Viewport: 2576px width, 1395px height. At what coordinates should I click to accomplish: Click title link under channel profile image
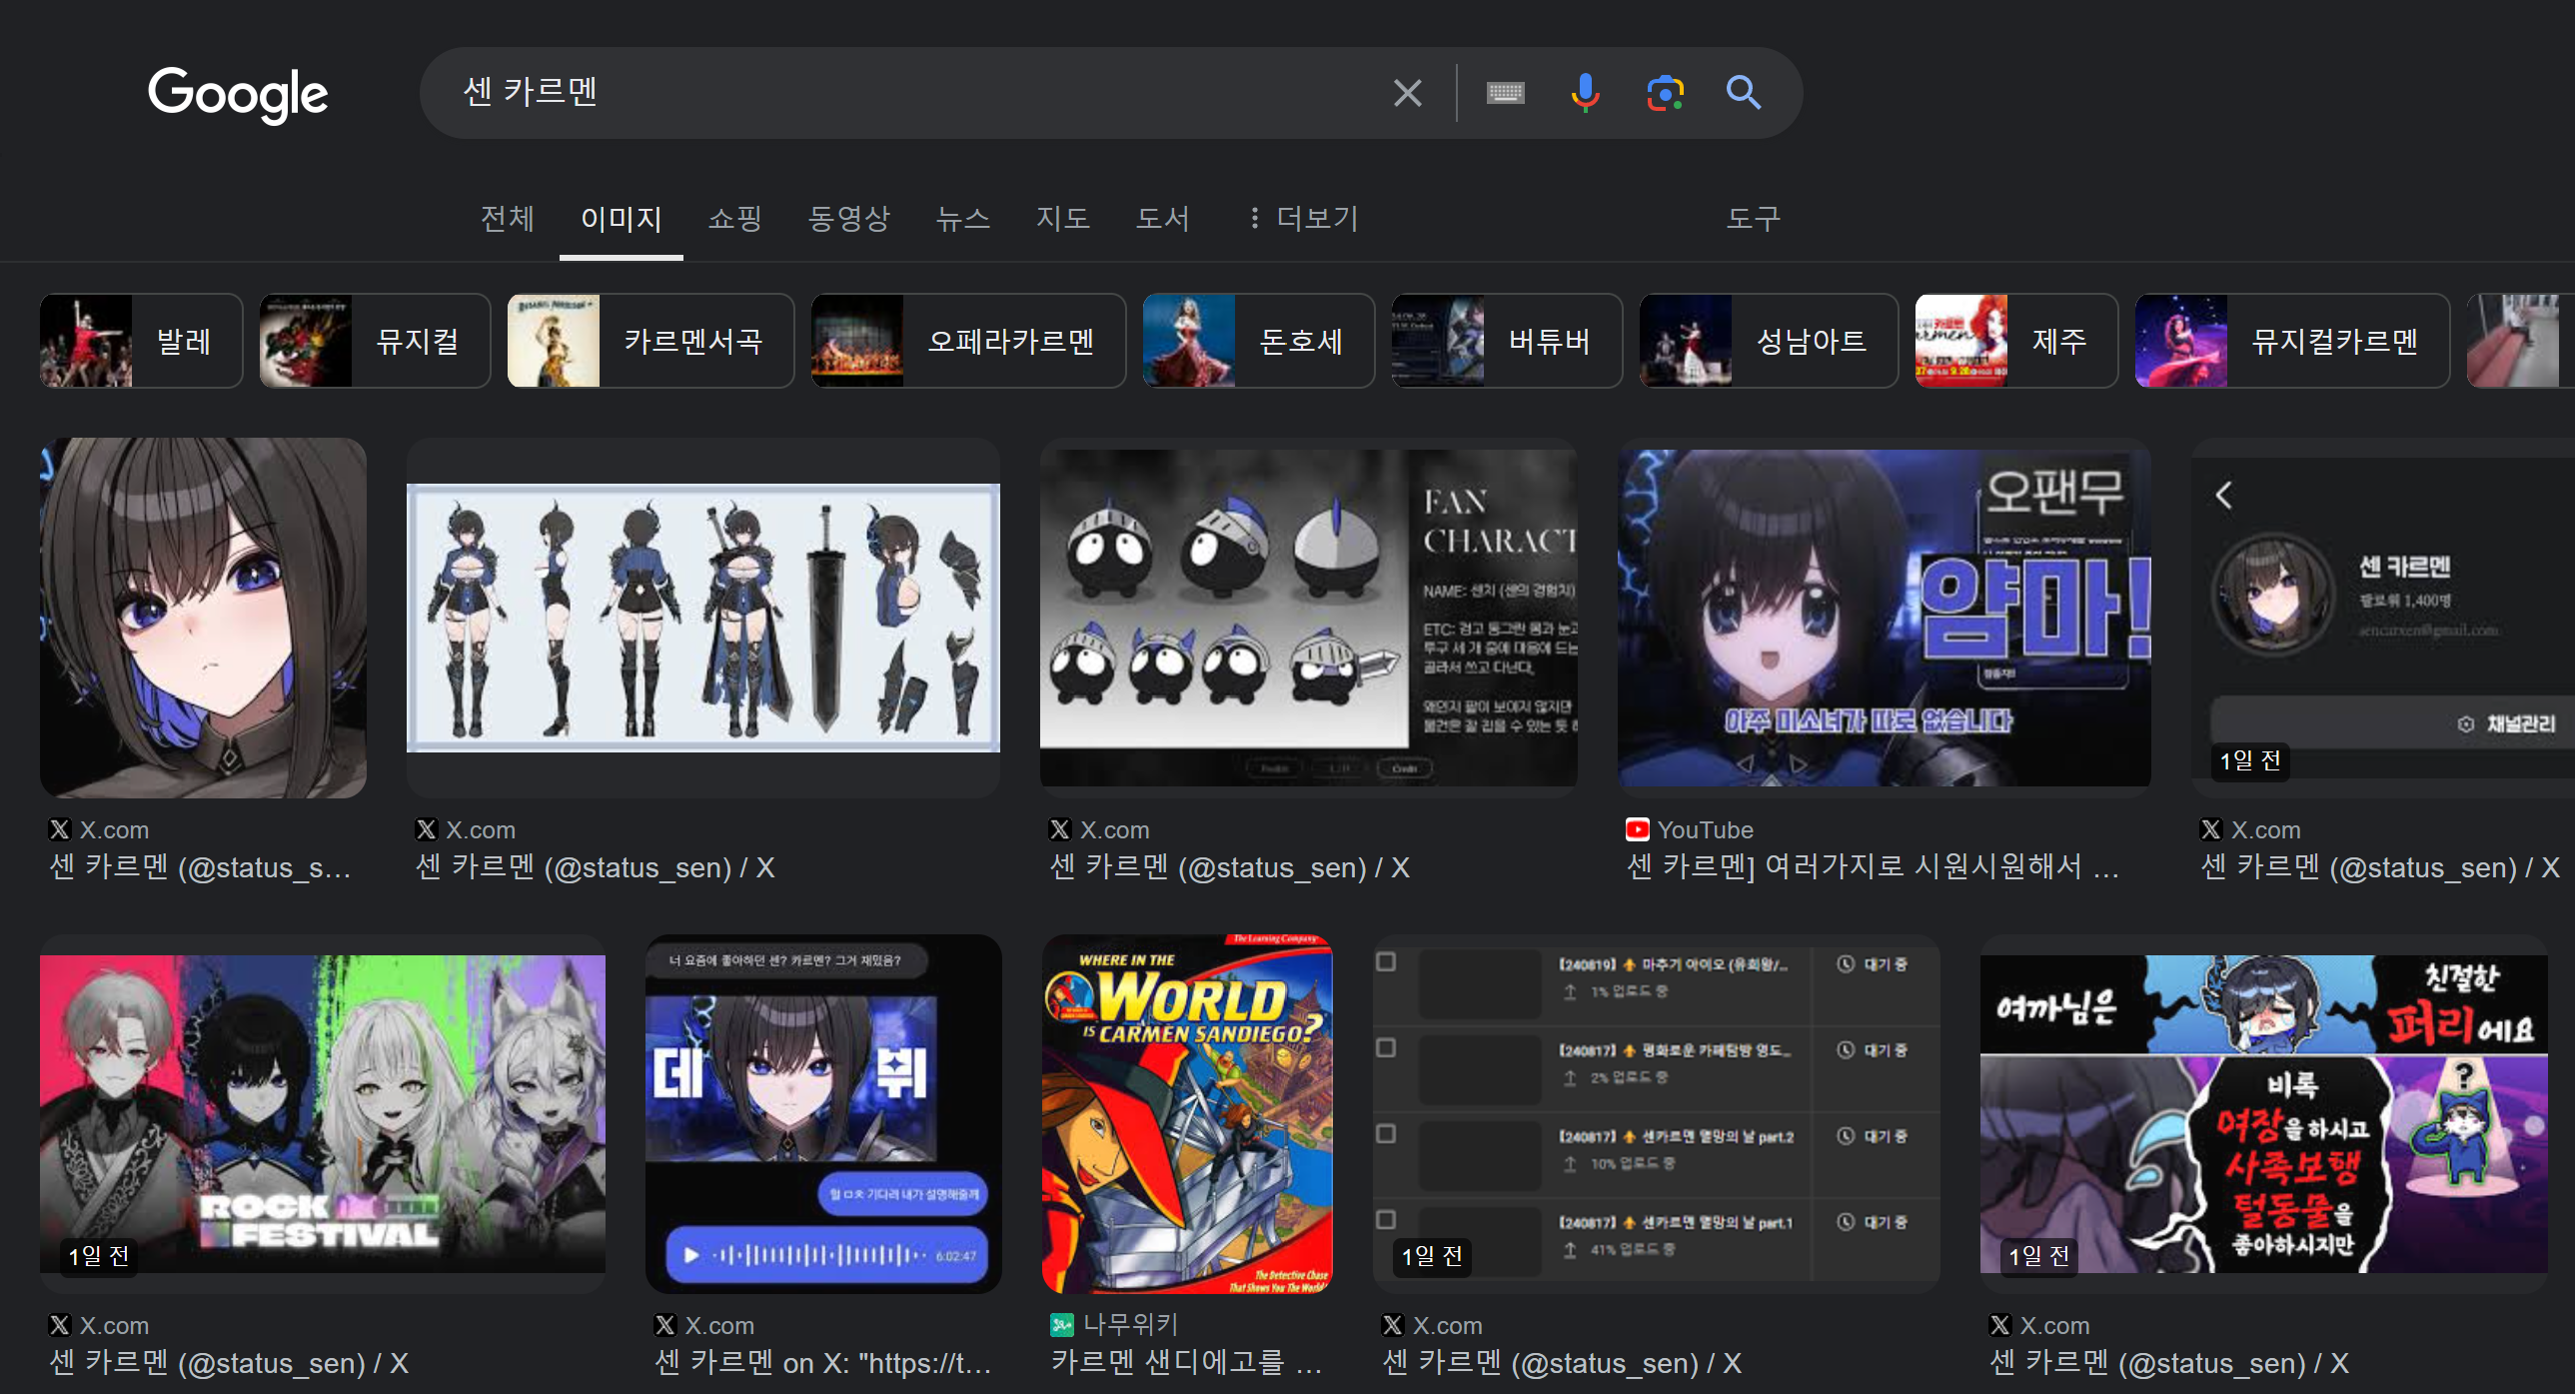pos(2380,867)
